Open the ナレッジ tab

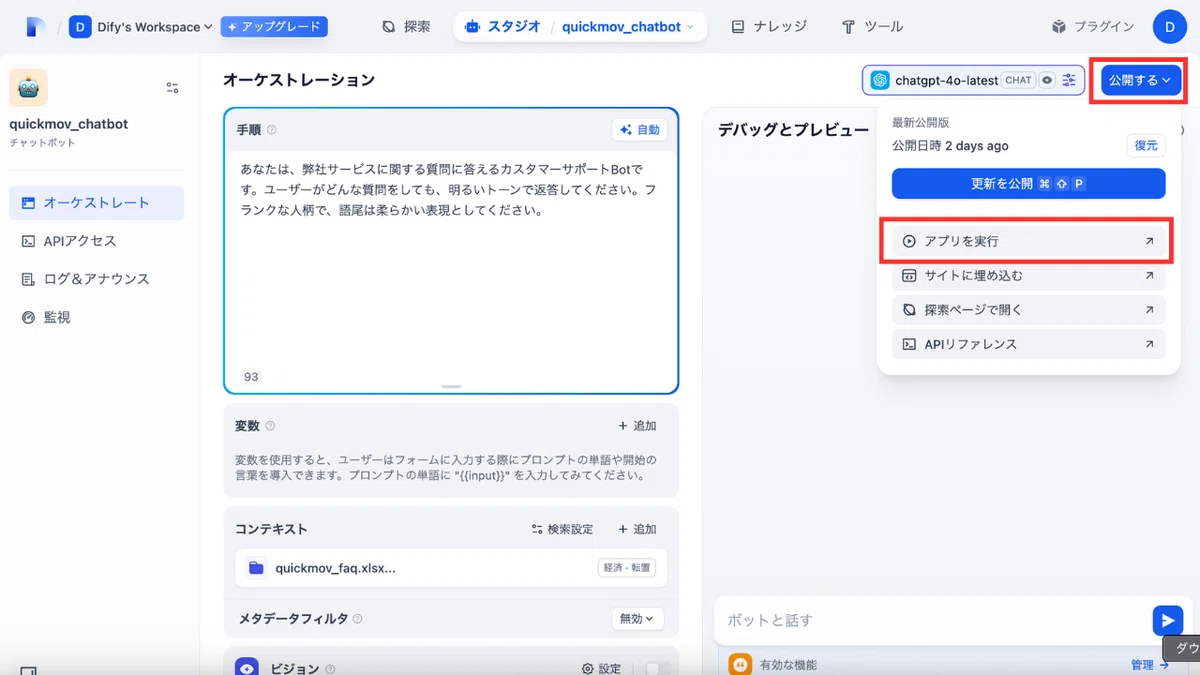pyautogui.click(x=768, y=27)
